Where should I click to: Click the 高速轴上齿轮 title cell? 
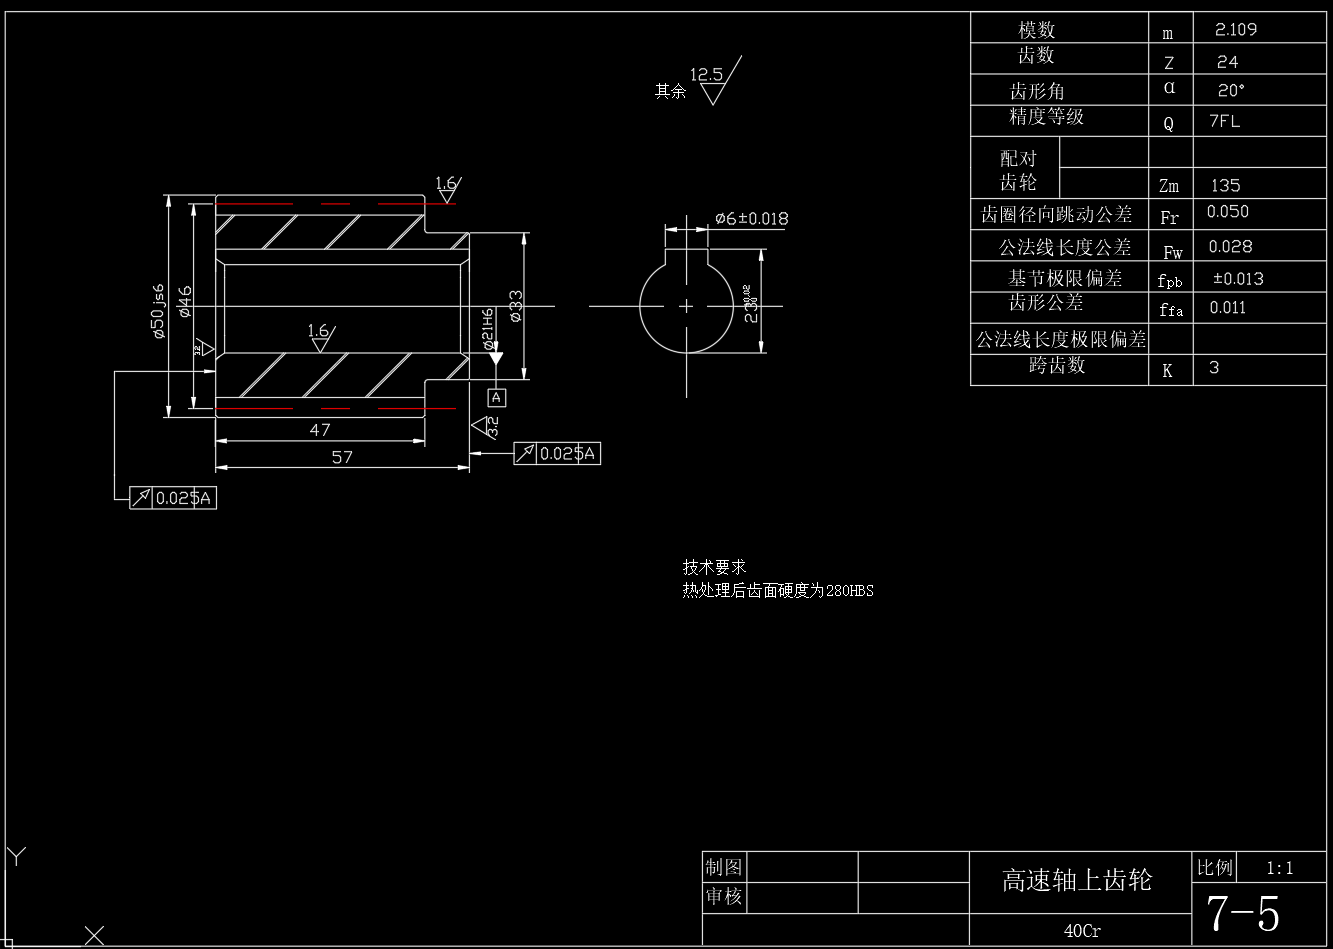pyautogui.click(x=1078, y=881)
